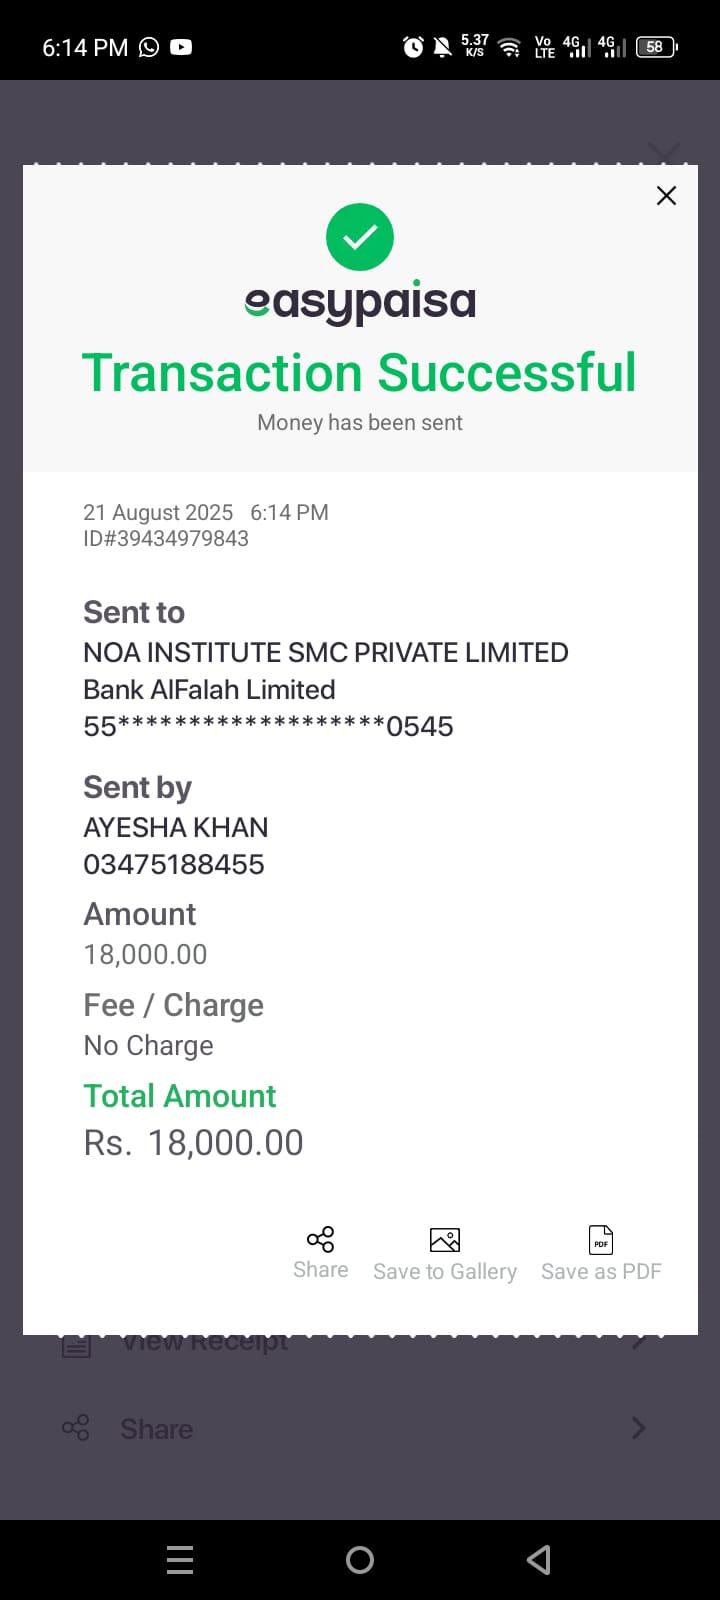Select the transaction ID number text
Screen dimensions: 720x1600
click(166, 539)
